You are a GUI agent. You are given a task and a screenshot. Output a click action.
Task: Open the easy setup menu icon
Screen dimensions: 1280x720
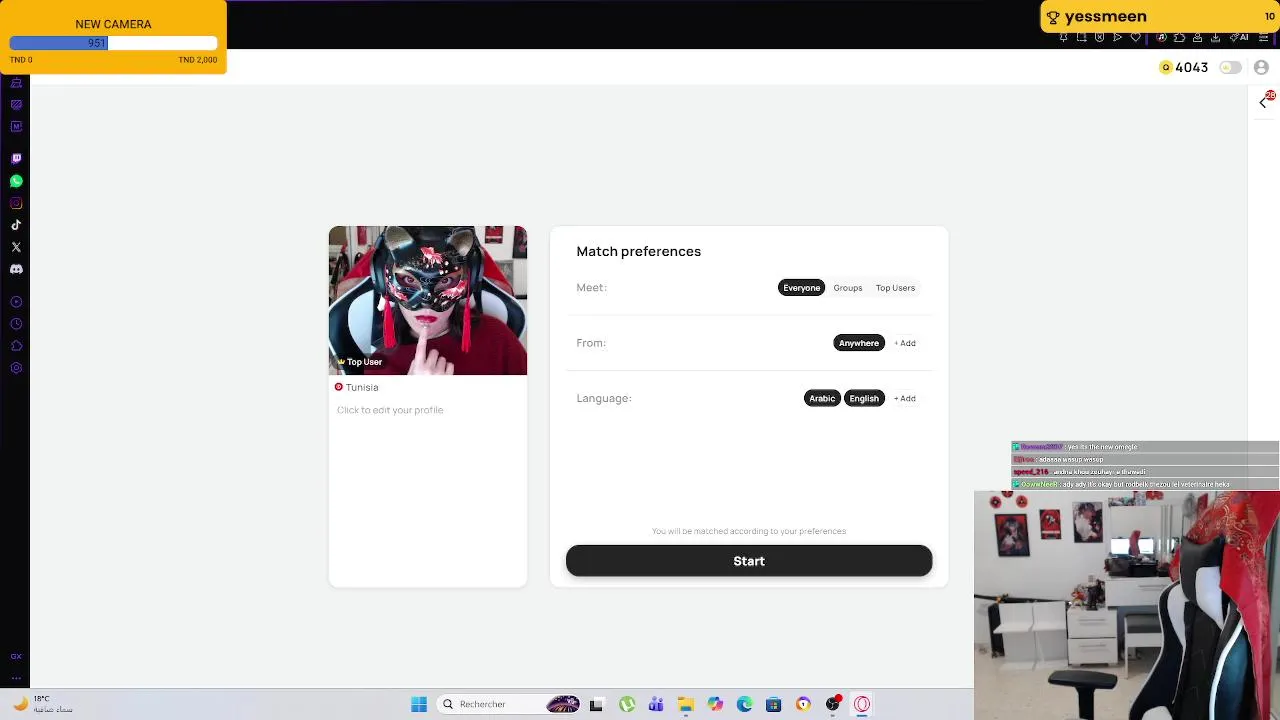coord(1263,37)
